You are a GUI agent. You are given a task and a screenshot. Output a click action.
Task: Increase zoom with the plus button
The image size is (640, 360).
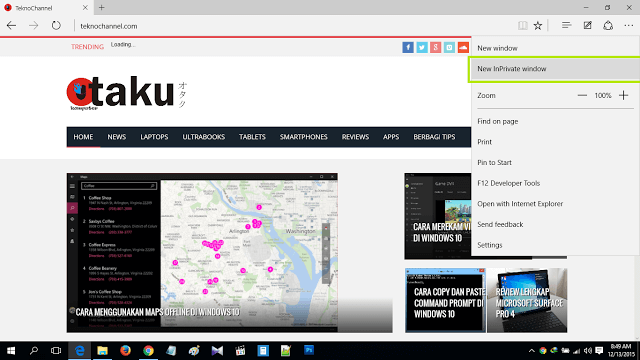pyautogui.click(x=623, y=96)
